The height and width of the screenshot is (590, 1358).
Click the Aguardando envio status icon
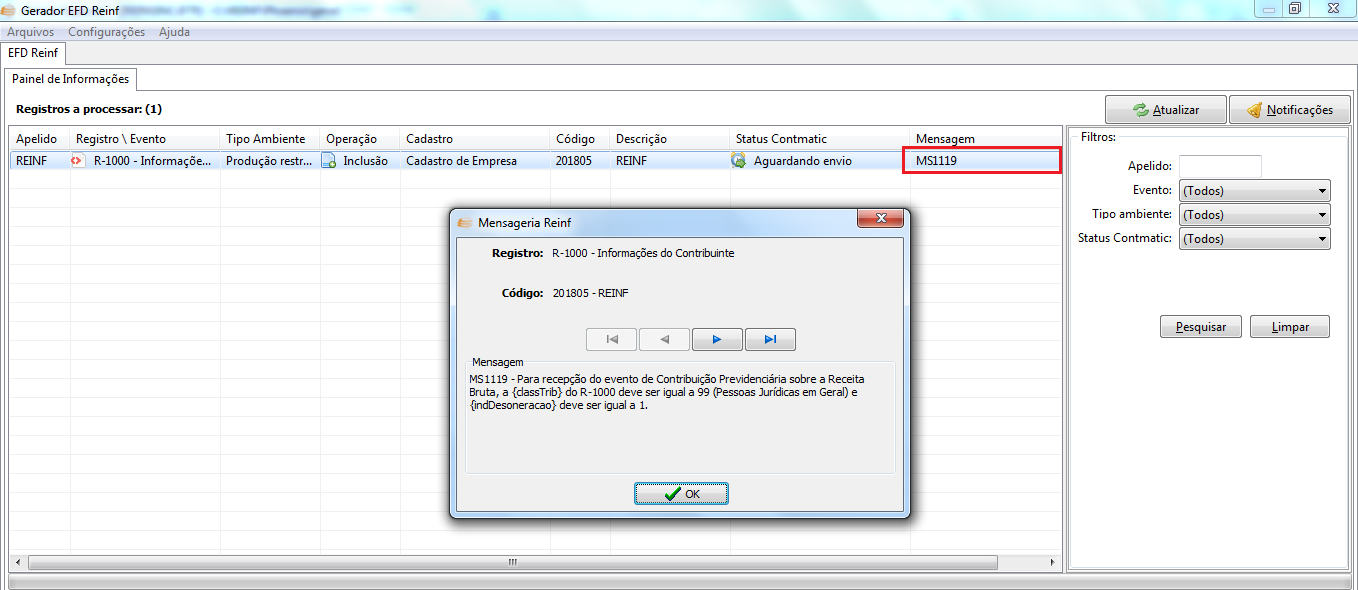click(739, 160)
